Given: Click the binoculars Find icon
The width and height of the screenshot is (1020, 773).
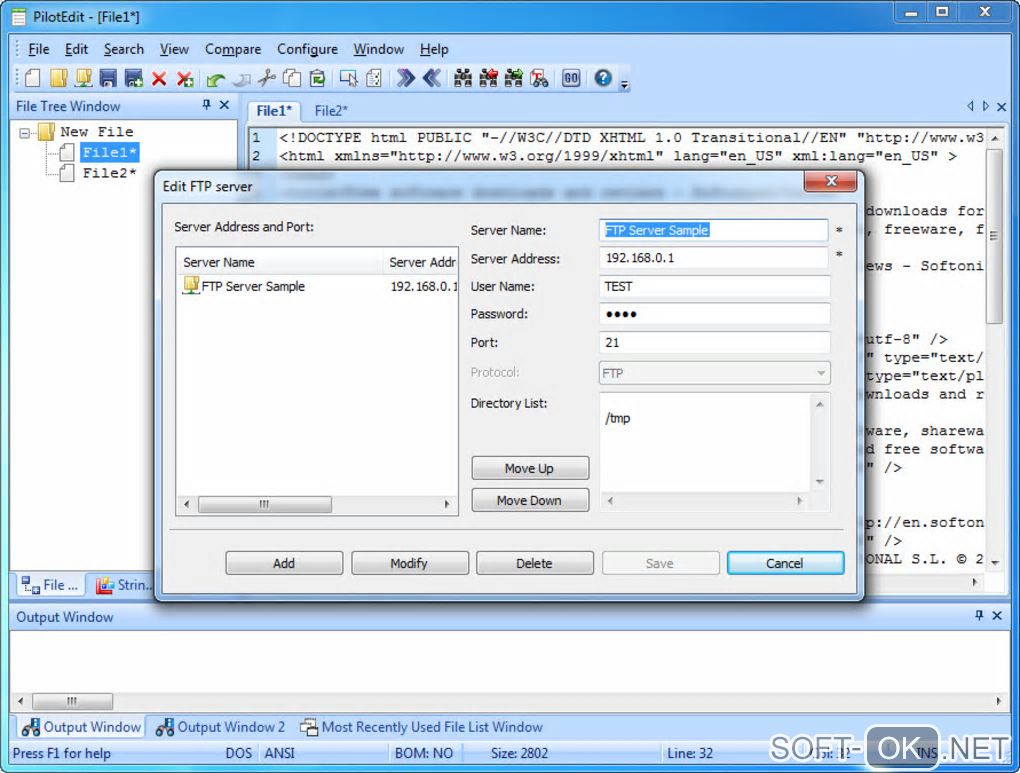Looking at the screenshot, I should tap(463, 79).
